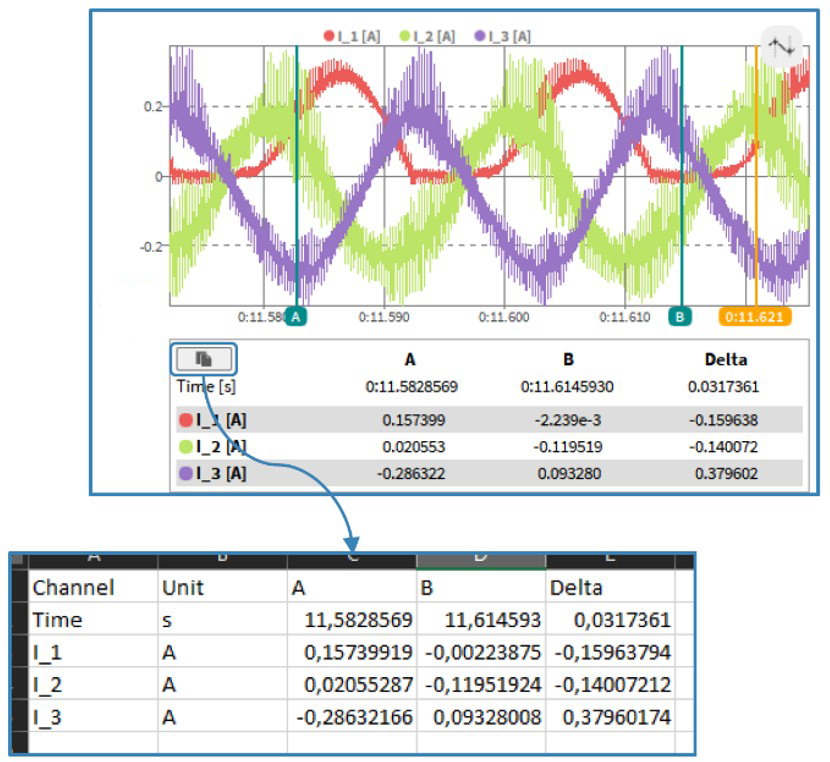Select the spreadsheet cell -0,11951924
This screenshot has width=830, height=762.
pos(479,685)
